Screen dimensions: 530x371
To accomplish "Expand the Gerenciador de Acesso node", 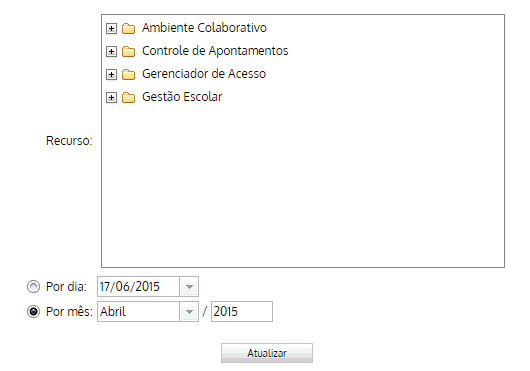I will (111, 74).
